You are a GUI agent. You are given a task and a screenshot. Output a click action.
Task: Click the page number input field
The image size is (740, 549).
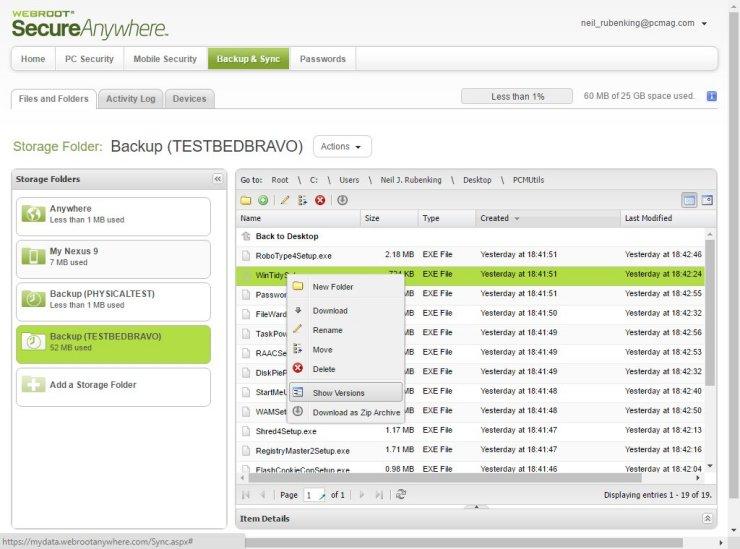pos(314,495)
